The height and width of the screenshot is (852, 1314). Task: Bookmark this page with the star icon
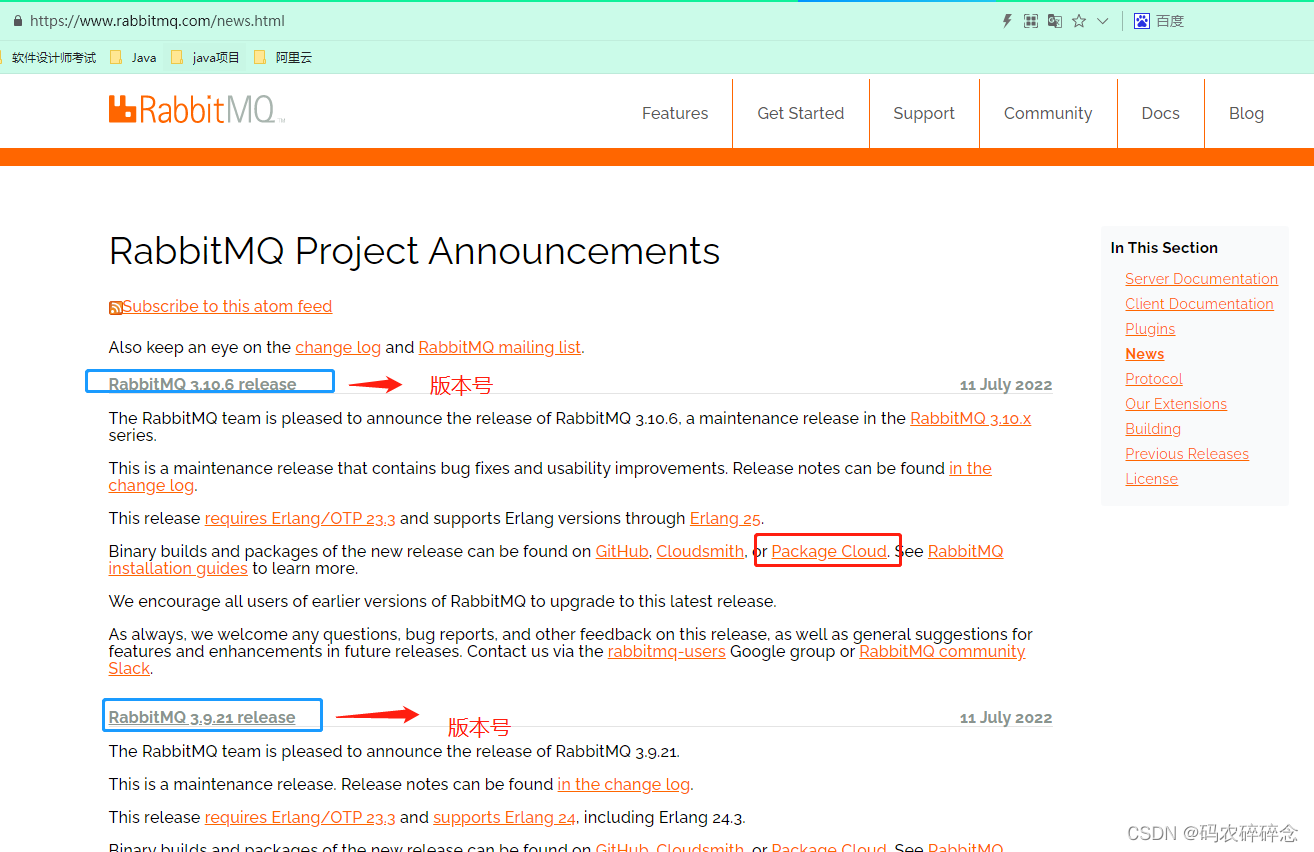(1079, 21)
